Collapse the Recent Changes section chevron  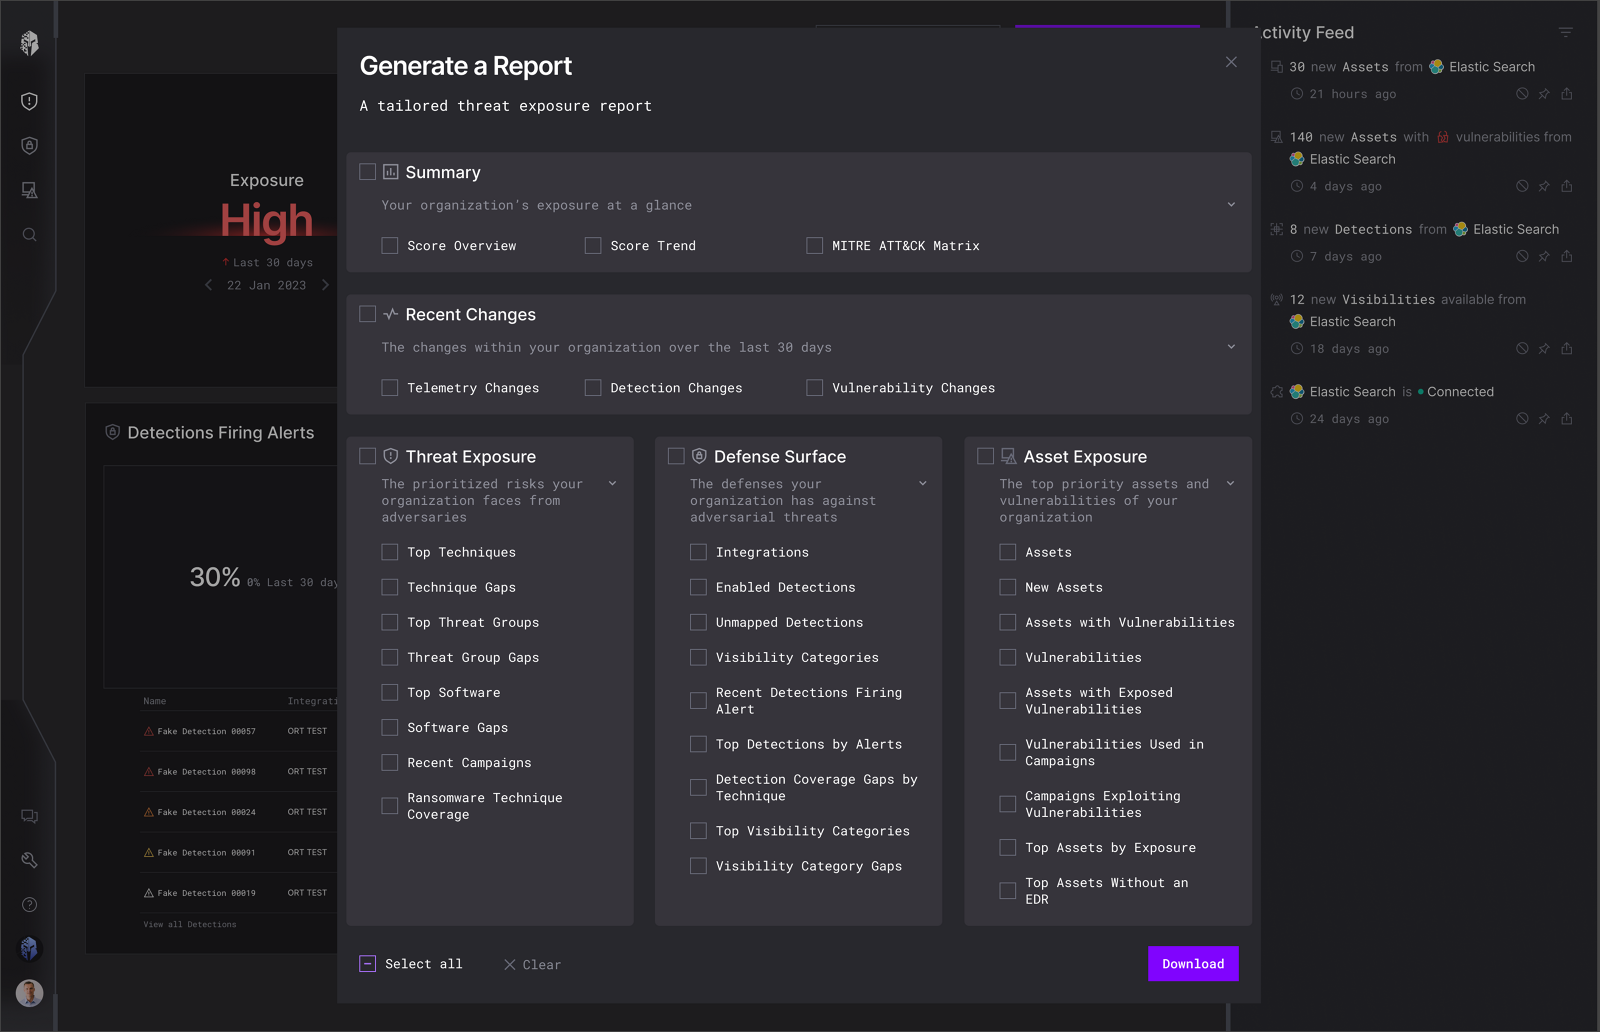click(1231, 347)
